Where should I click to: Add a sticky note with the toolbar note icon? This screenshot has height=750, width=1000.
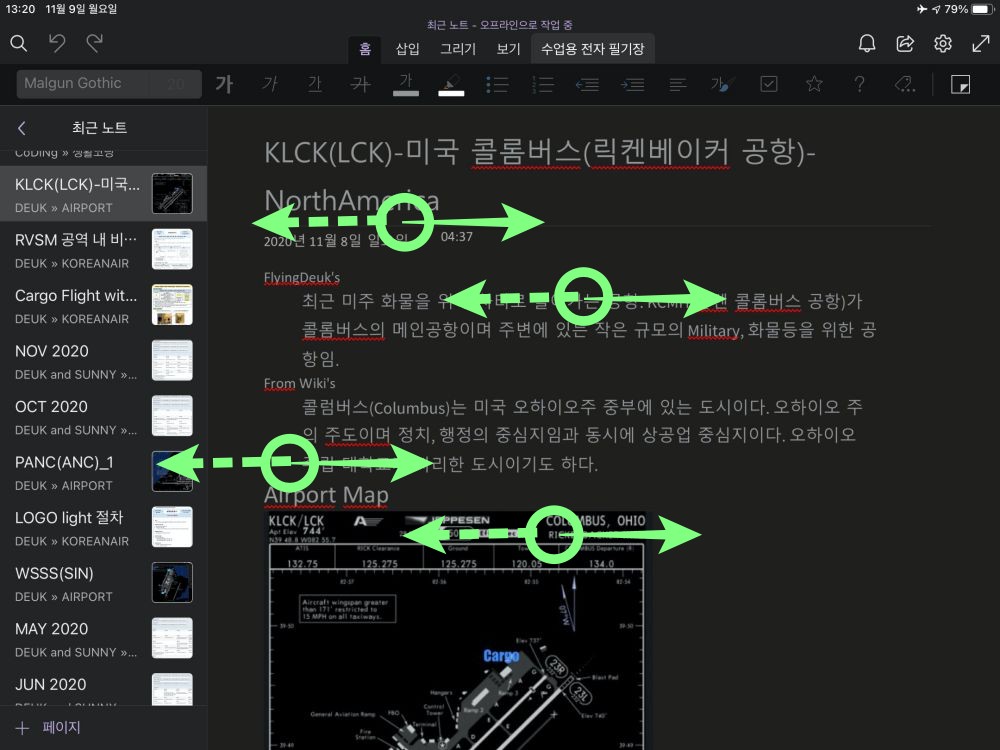coord(960,84)
